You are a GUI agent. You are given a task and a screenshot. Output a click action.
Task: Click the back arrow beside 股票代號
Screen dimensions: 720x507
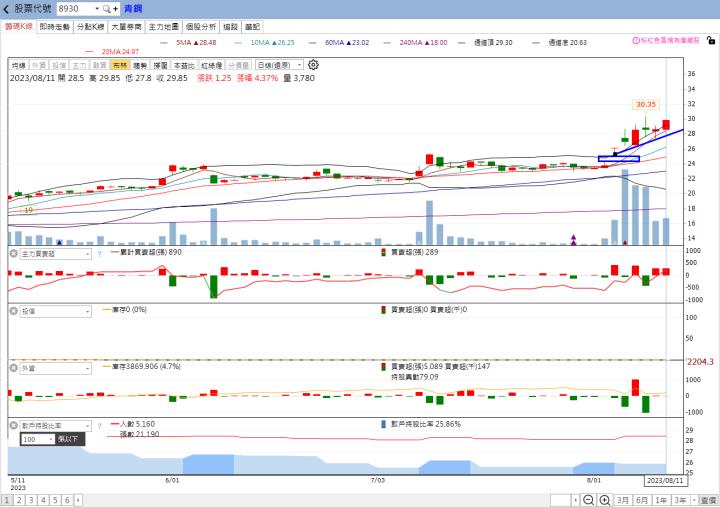coord(6,8)
